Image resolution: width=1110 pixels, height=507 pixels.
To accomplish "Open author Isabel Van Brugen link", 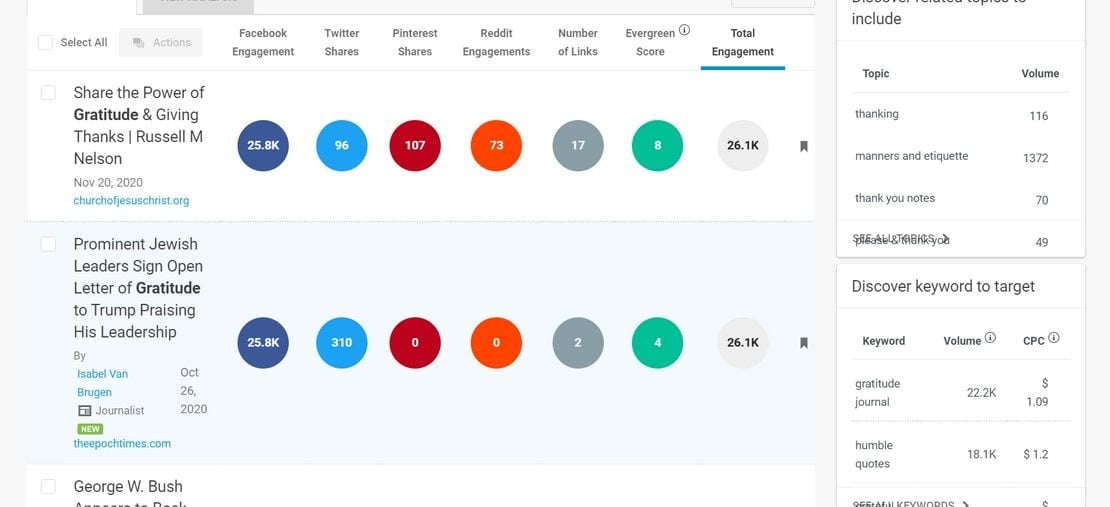I will pos(103,383).
